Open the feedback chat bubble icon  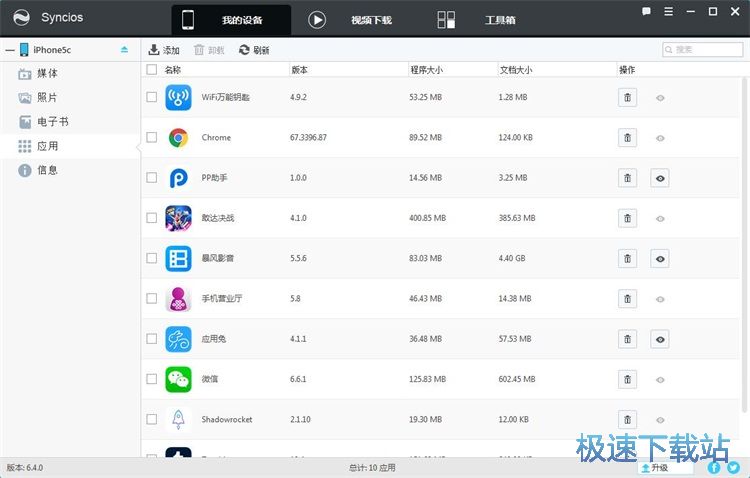(646, 11)
